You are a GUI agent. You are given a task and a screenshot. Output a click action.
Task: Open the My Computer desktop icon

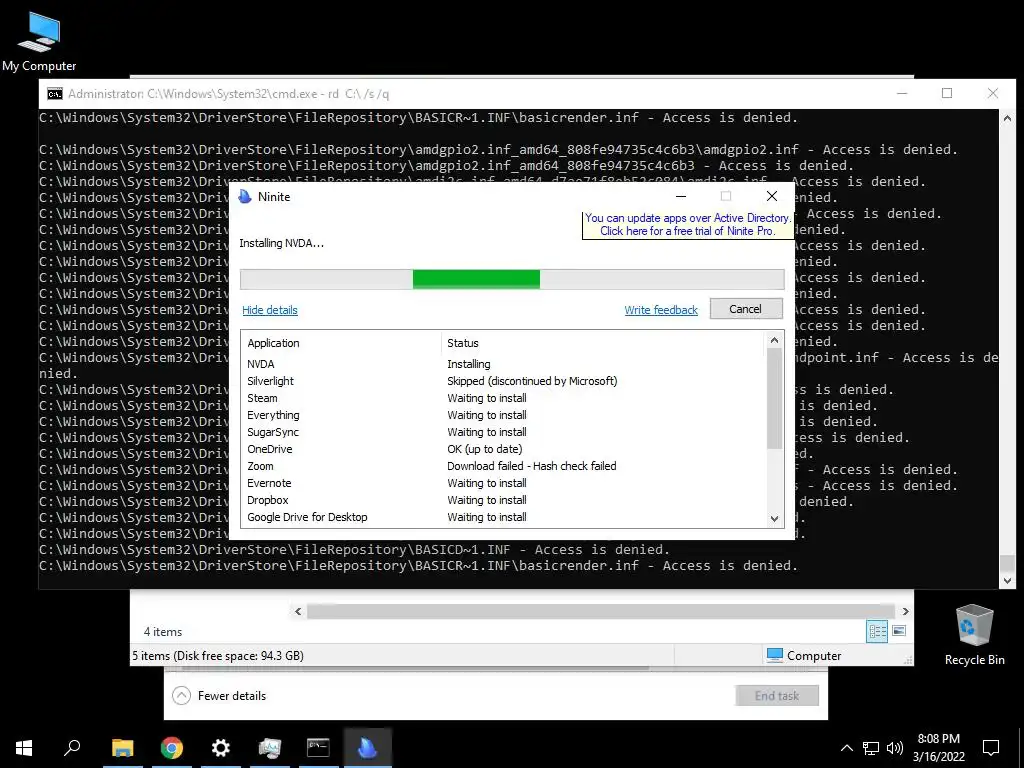pyautogui.click(x=39, y=41)
